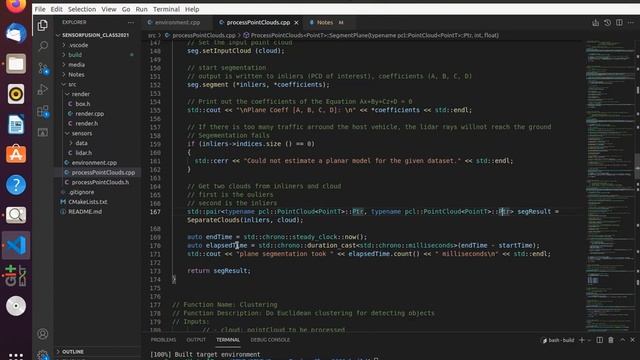The height and width of the screenshot is (360, 640).
Task: Open Help from the dock
Action: coord(16,184)
